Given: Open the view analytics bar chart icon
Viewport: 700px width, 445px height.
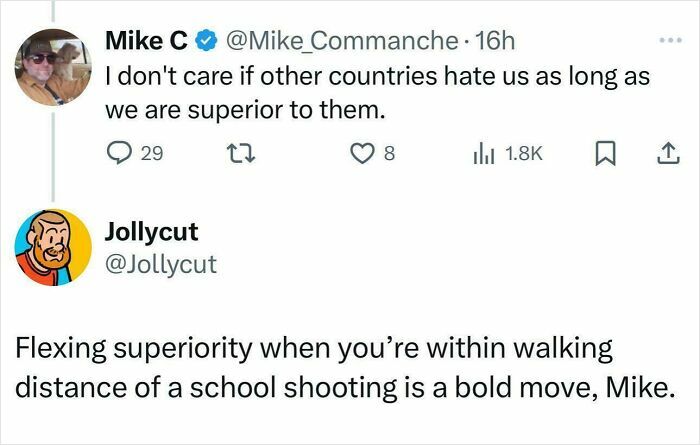Looking at the screenshot, I should [x=483, y=153].
